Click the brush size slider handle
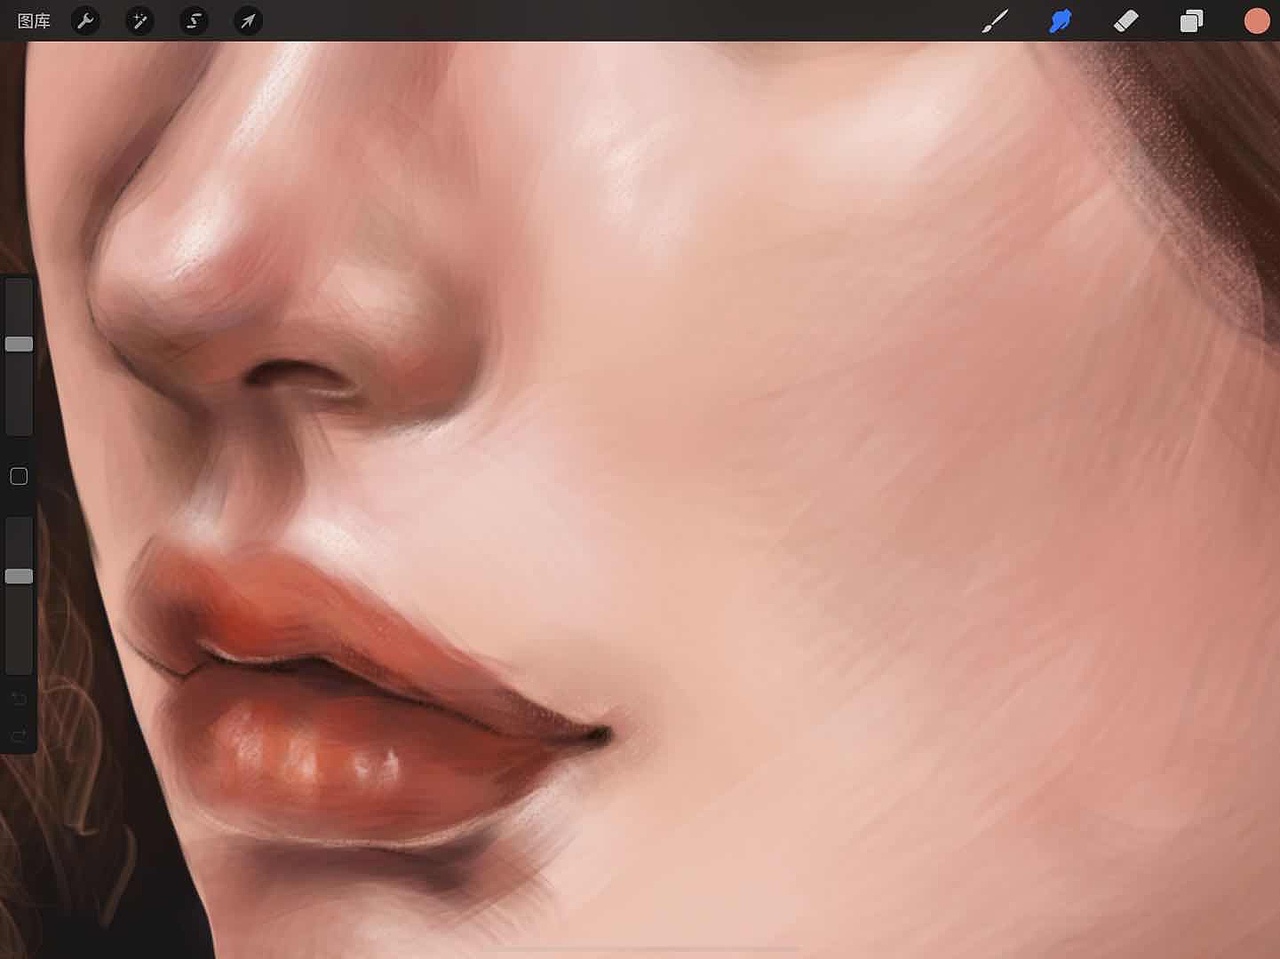The width and height of the screenshot is (1280, 959). click(x=19, y=344)
